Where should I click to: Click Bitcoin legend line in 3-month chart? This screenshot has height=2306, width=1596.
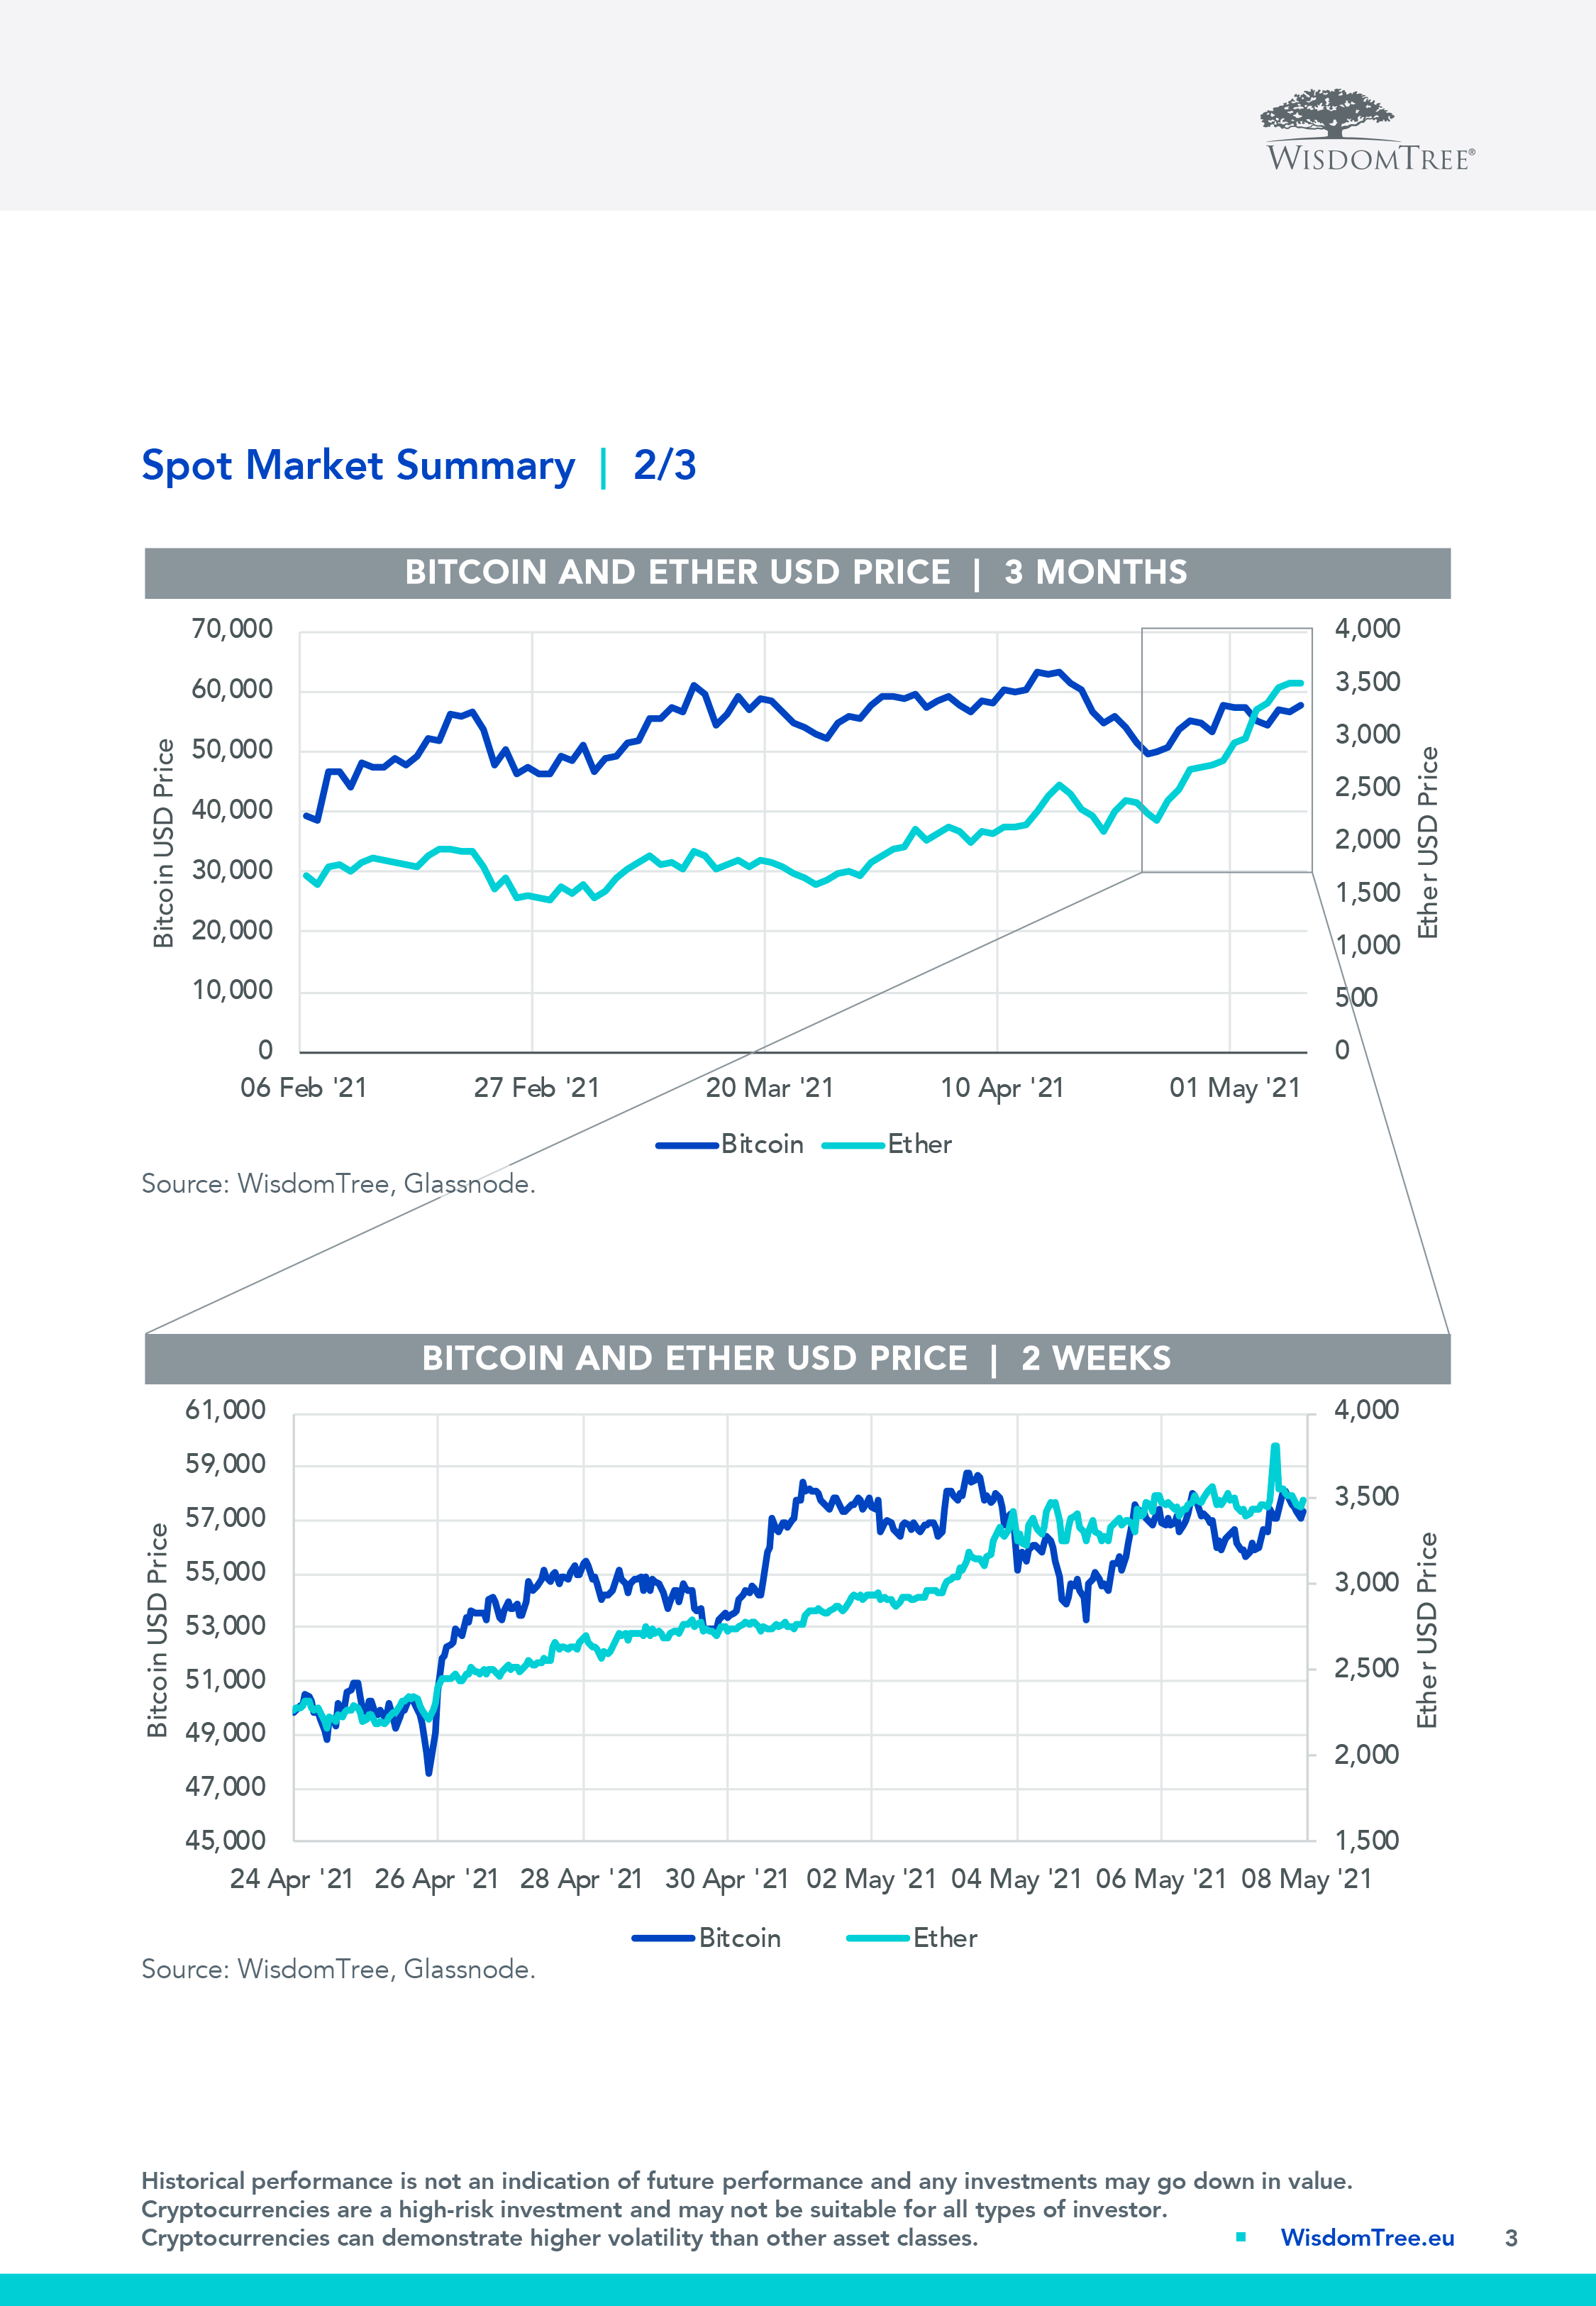pos(687,1145)
